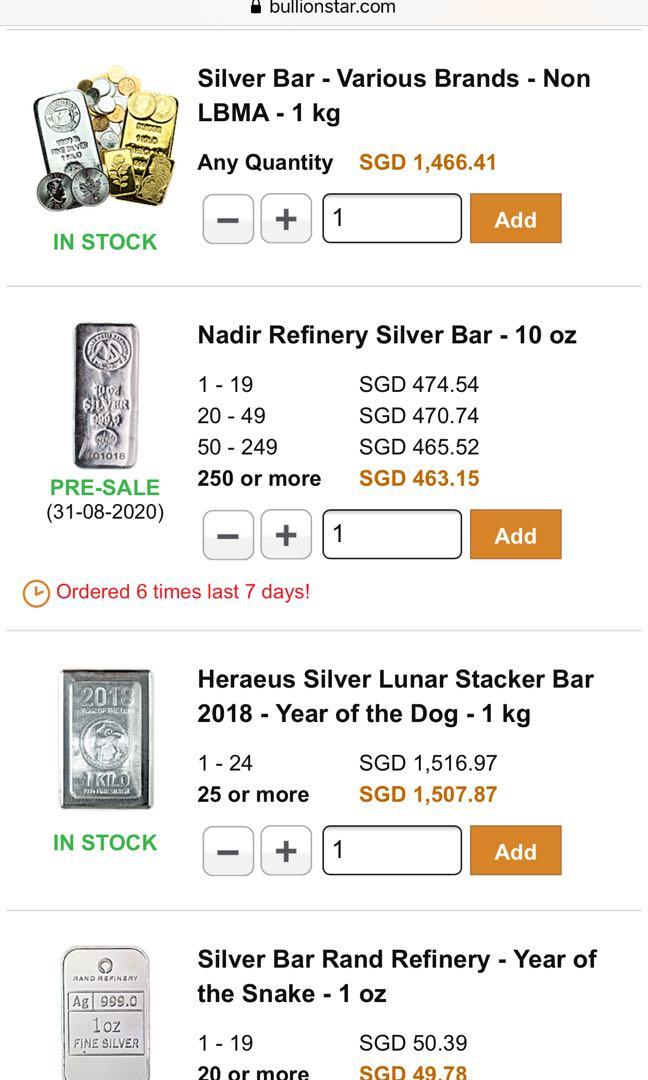Click the Silver Bar Various Brands product thumbnail
The image size is (648, 1080).
tap(105, 140)
